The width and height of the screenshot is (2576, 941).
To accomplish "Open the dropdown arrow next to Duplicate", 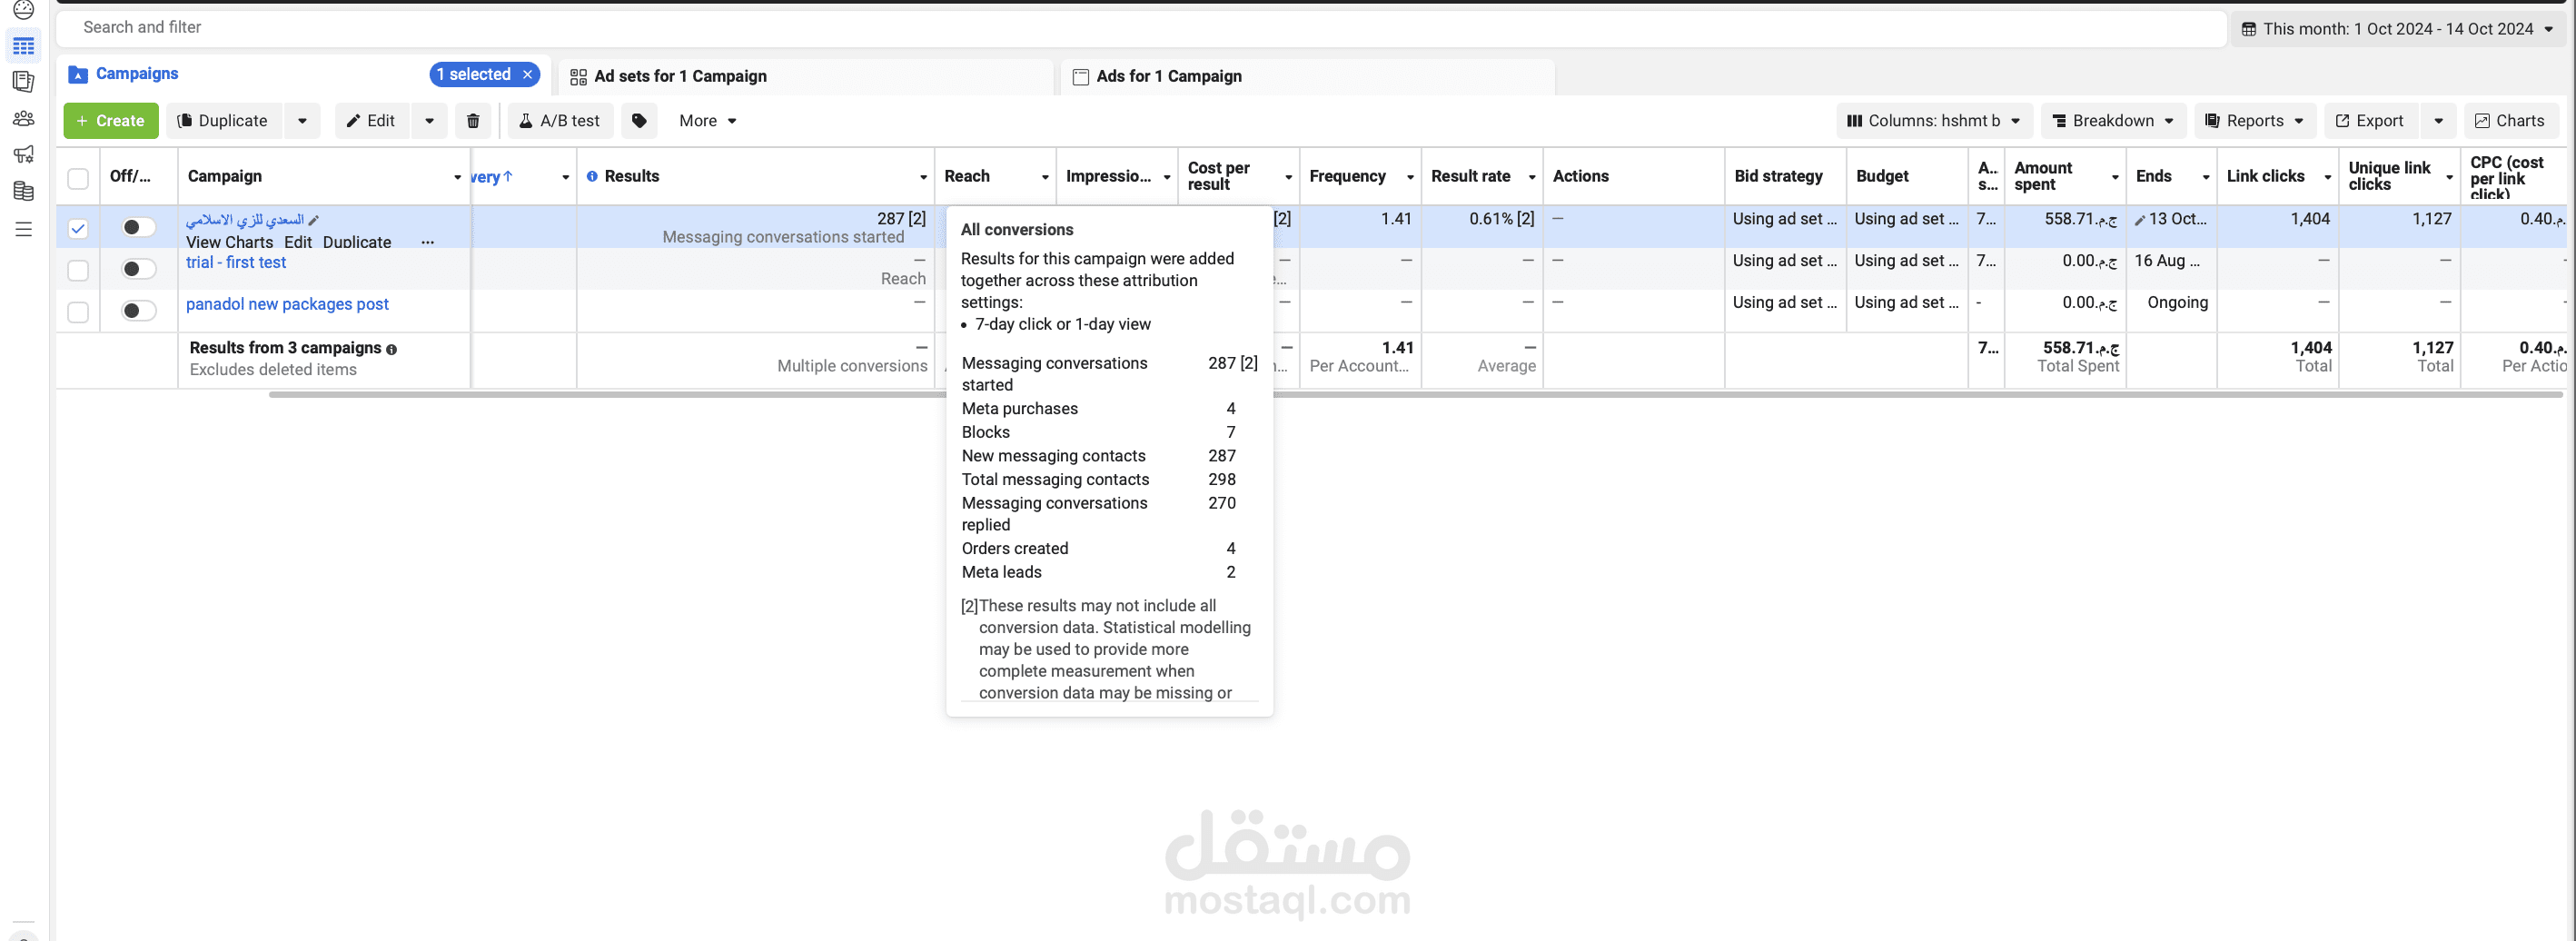I will (302, 121).
